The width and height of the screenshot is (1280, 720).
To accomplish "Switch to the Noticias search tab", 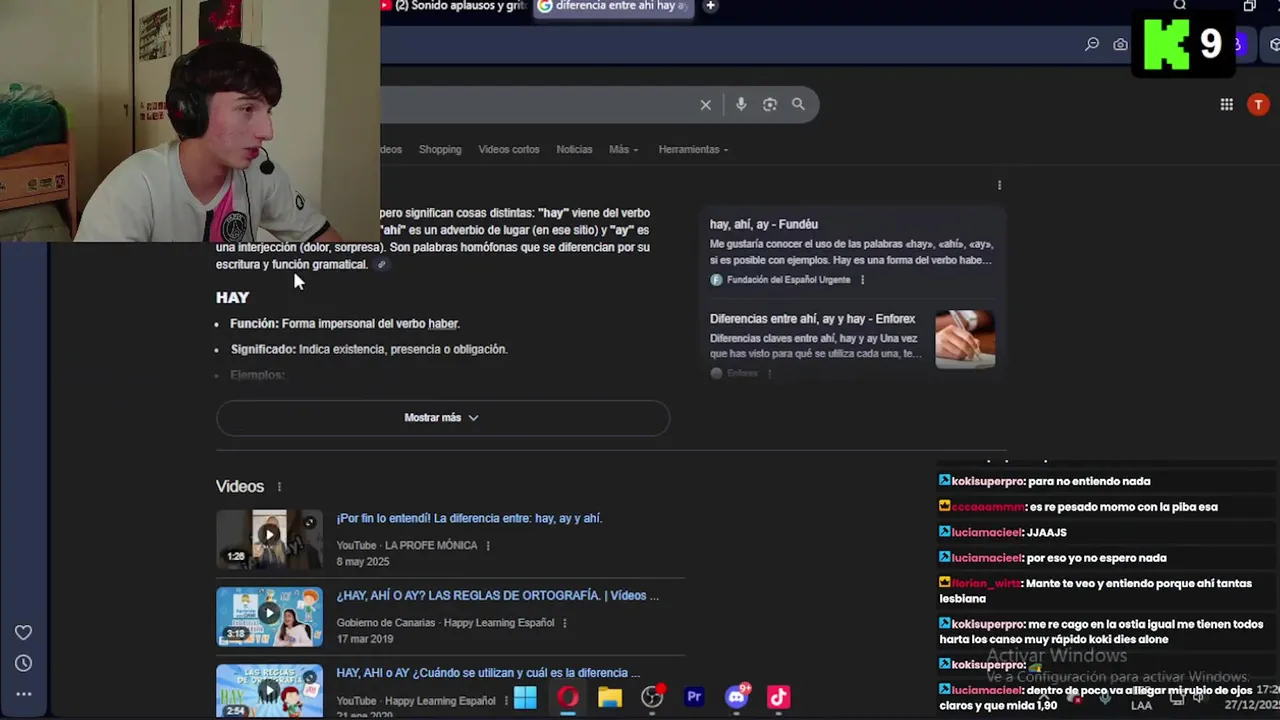I will (x=574, y=150).
